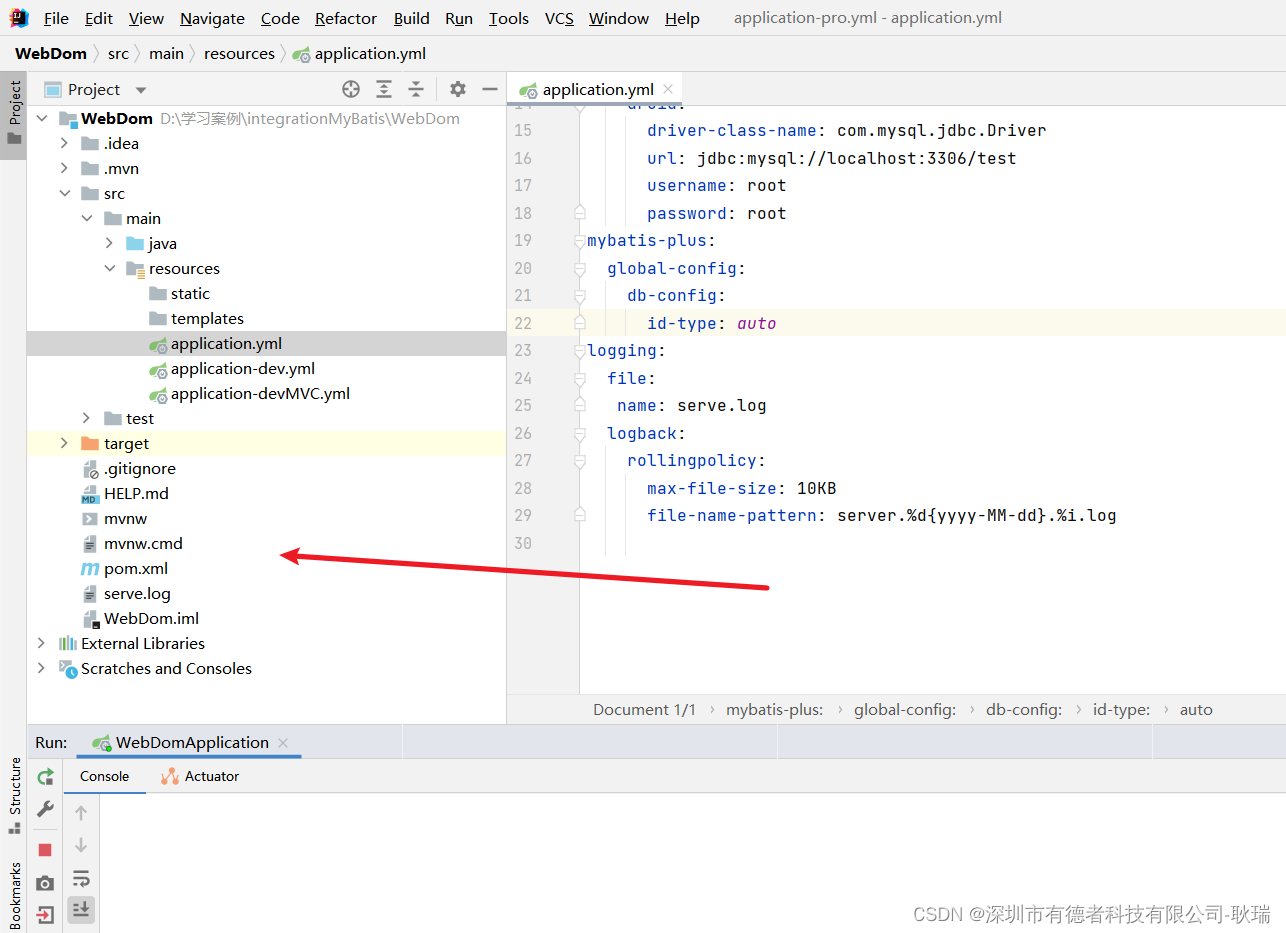Expand Scratches and Consoles node
This screenshot has height=933, width=1286.
(x=42, y=668)
